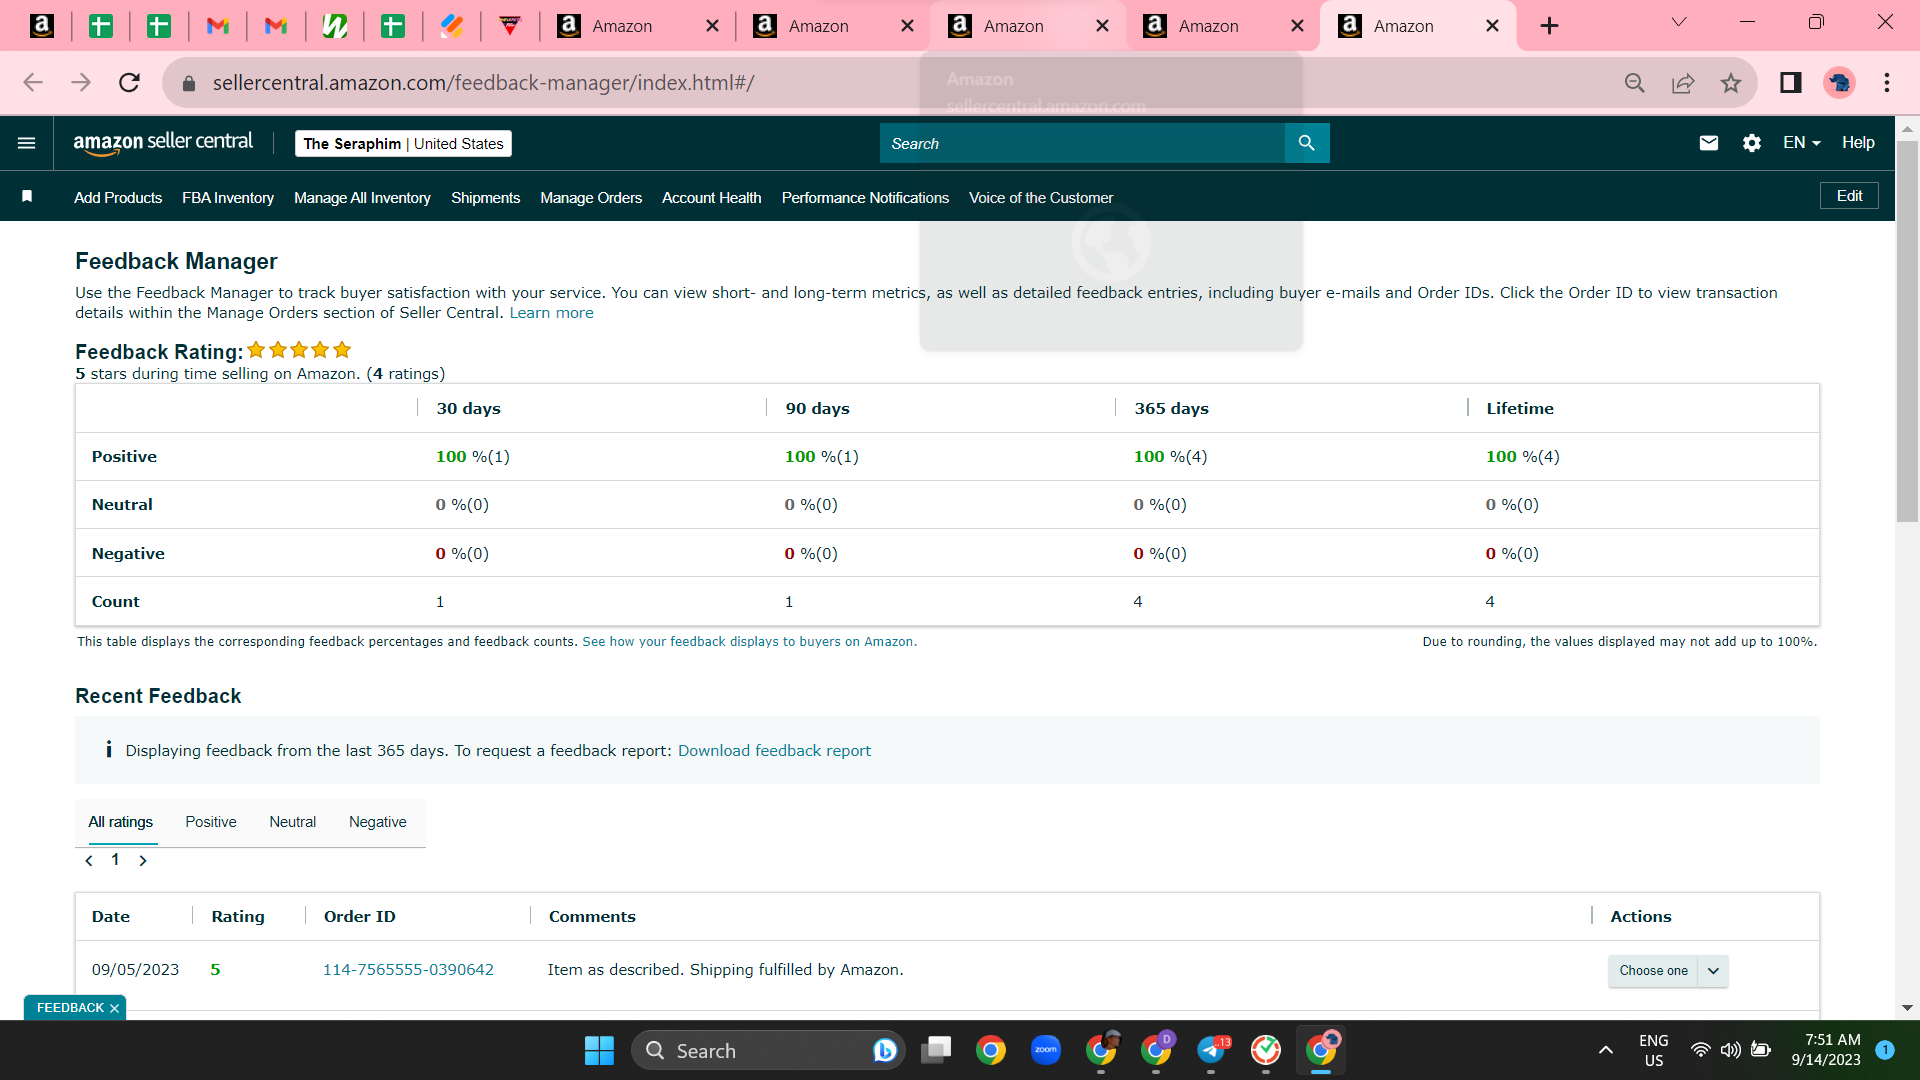Screen dimensions: 1920x1080
Task: Select the All ratings tab
Action: (120, 822)
